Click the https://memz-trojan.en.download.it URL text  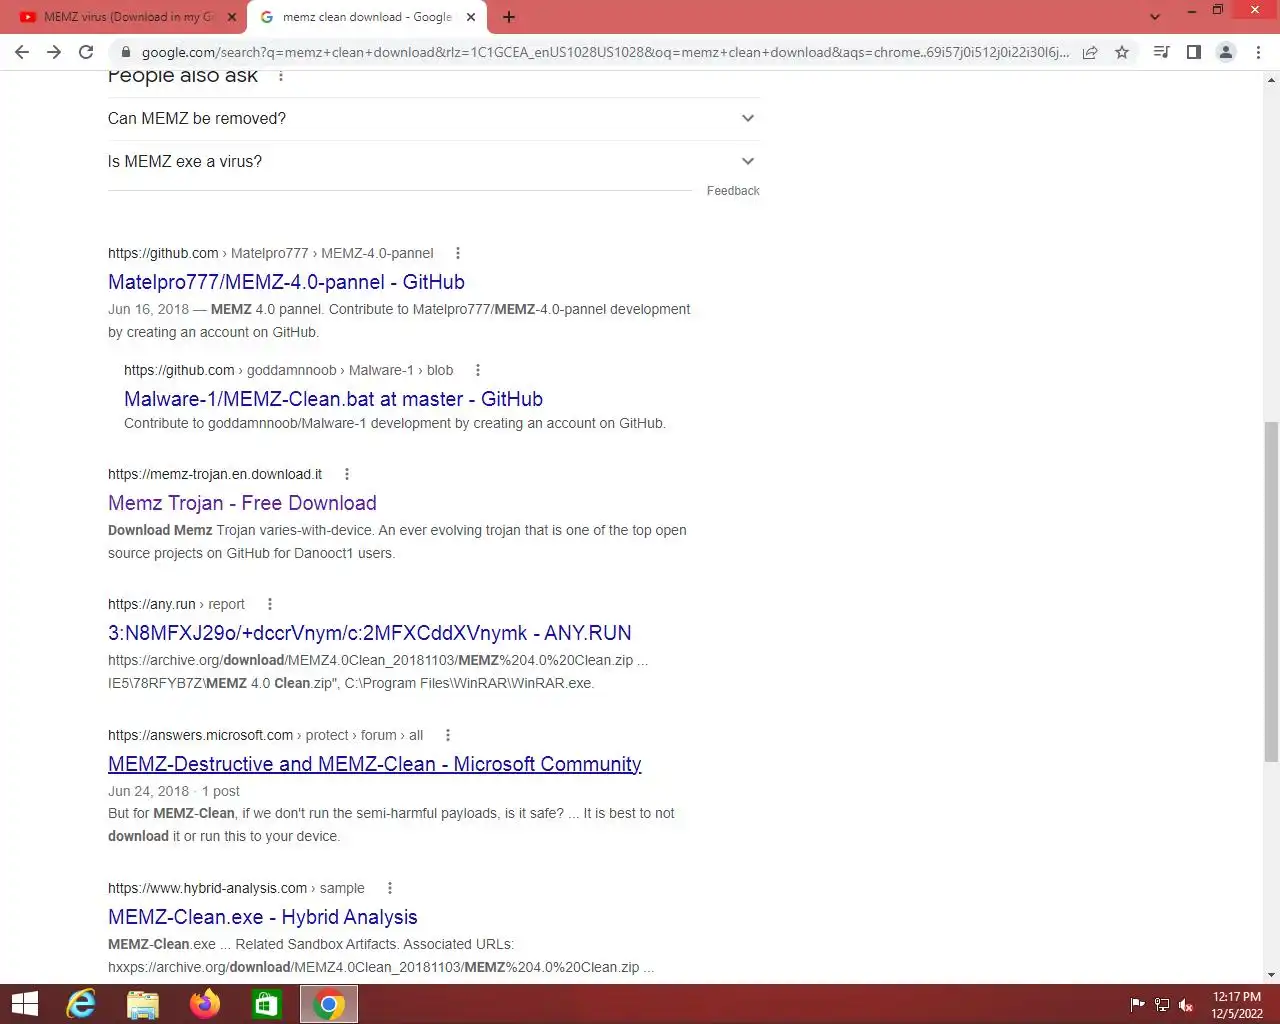click(x=215, y=474)
